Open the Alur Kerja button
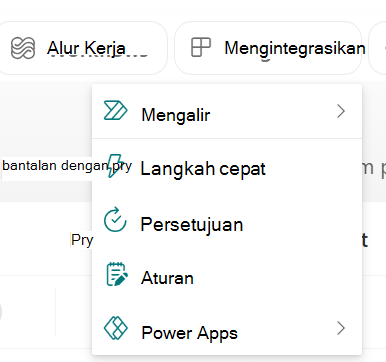386x362 pixels. click(83, 48)
